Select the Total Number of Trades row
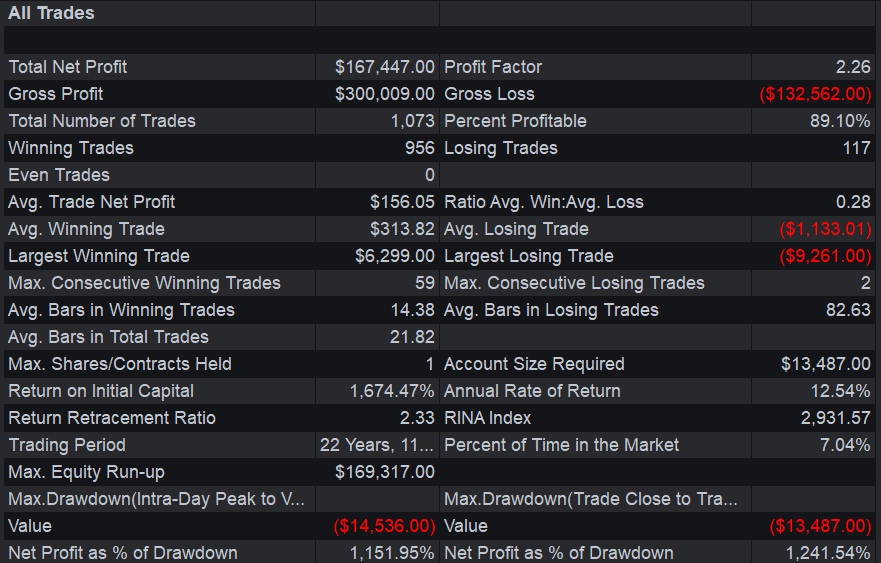Viewport: 881px width, 563px height. pos(439,121)
